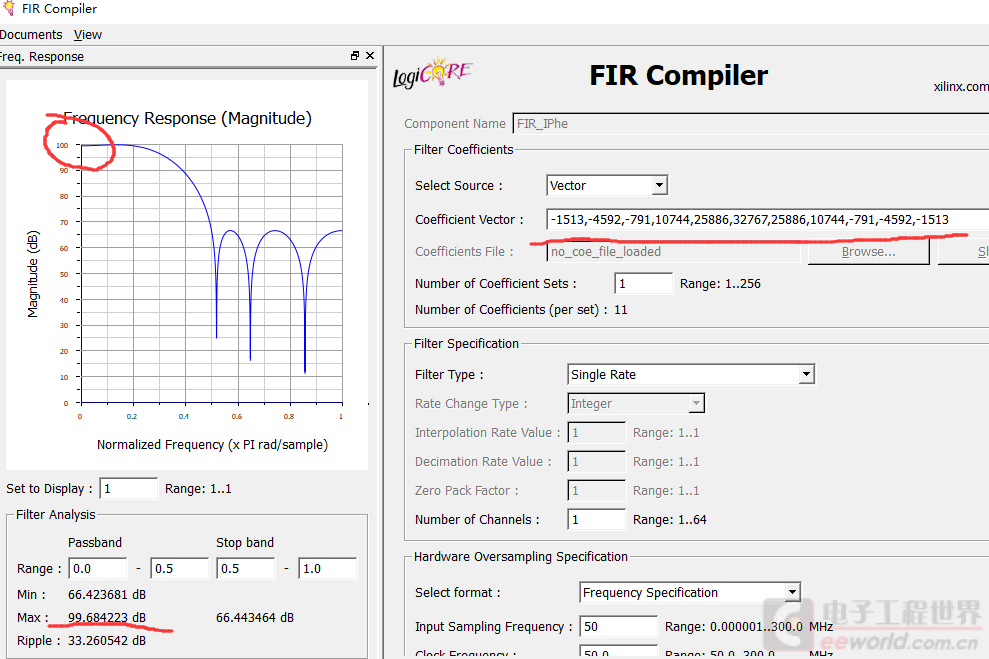Click the Stop band range start field
The image size is (989, 659).
point(246,569)
